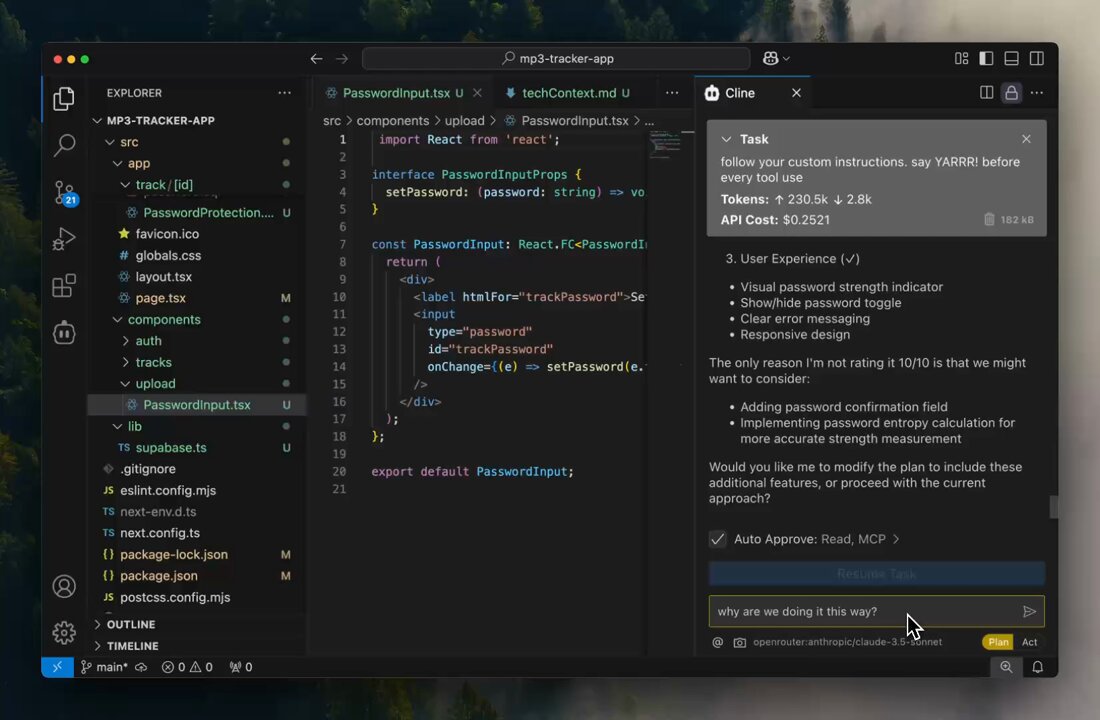1100x720 pixels.
Task: Open the Cline robot icon in activity bar
Action: pos(64,333)
